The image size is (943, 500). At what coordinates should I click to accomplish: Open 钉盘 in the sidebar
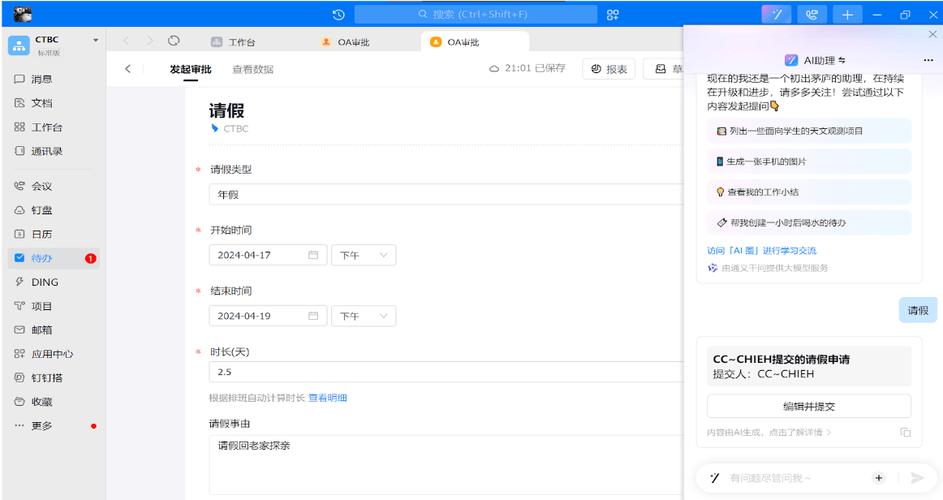tap(54, 210)
